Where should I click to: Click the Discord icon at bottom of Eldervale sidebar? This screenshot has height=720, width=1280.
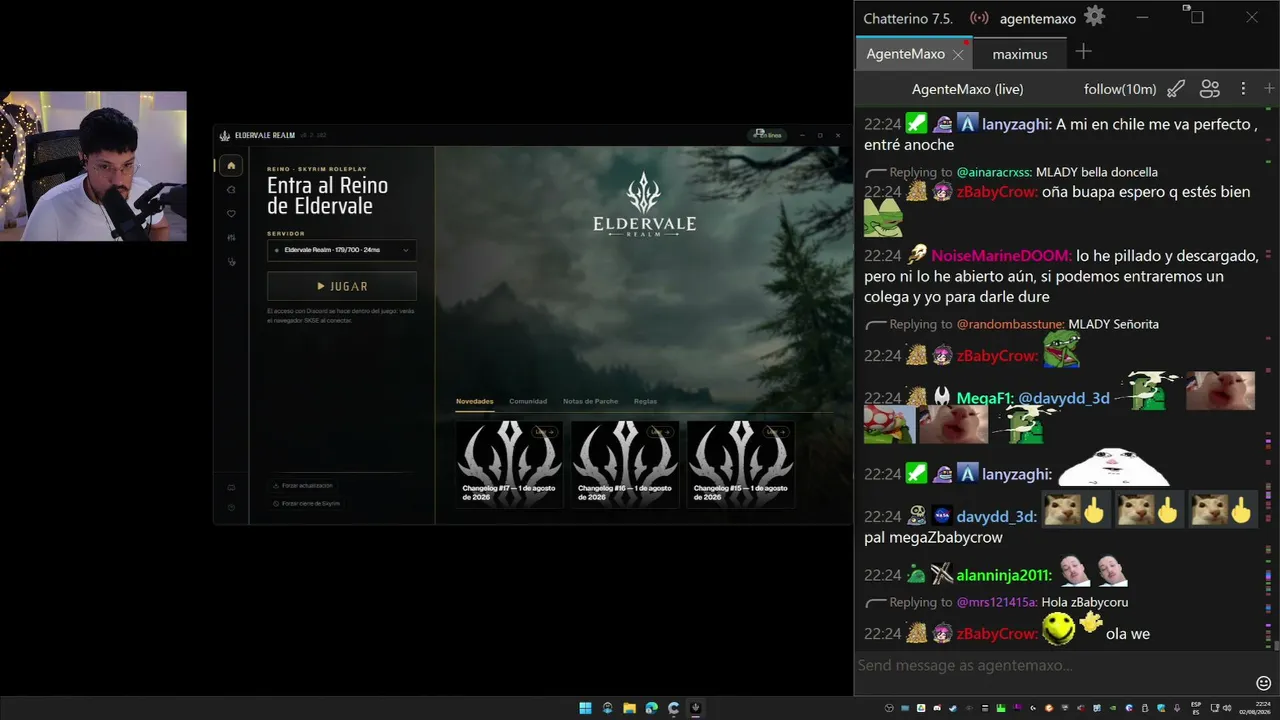231,488
